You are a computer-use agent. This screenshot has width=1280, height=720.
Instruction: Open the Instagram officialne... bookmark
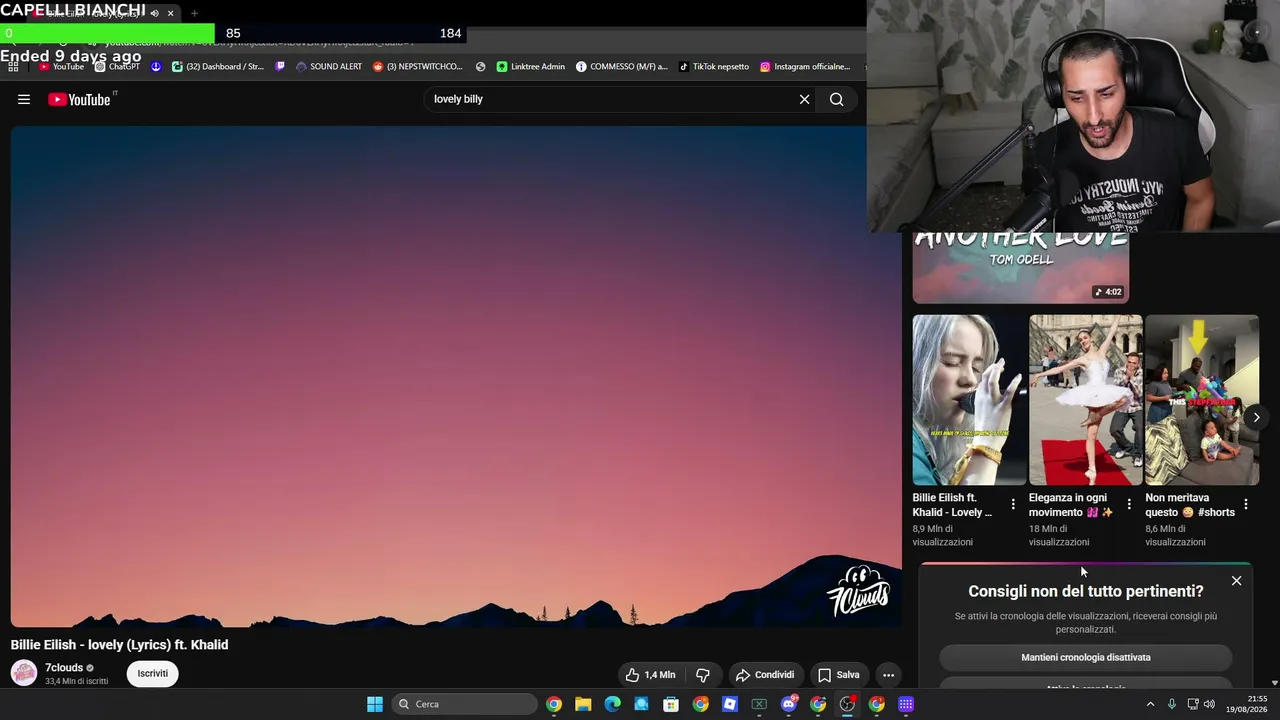click(x=805, y=67)
